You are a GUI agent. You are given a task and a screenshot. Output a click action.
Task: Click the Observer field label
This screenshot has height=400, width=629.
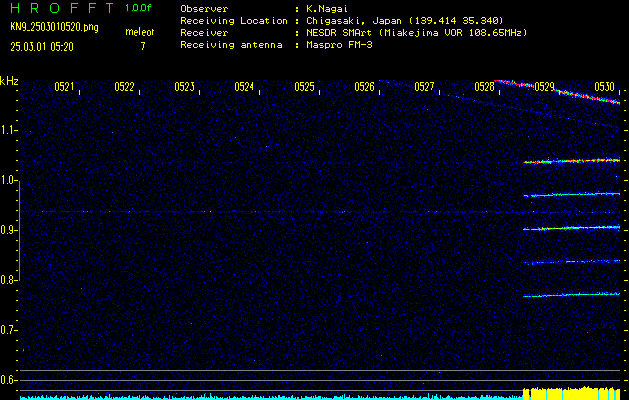[x=204, y=9]
